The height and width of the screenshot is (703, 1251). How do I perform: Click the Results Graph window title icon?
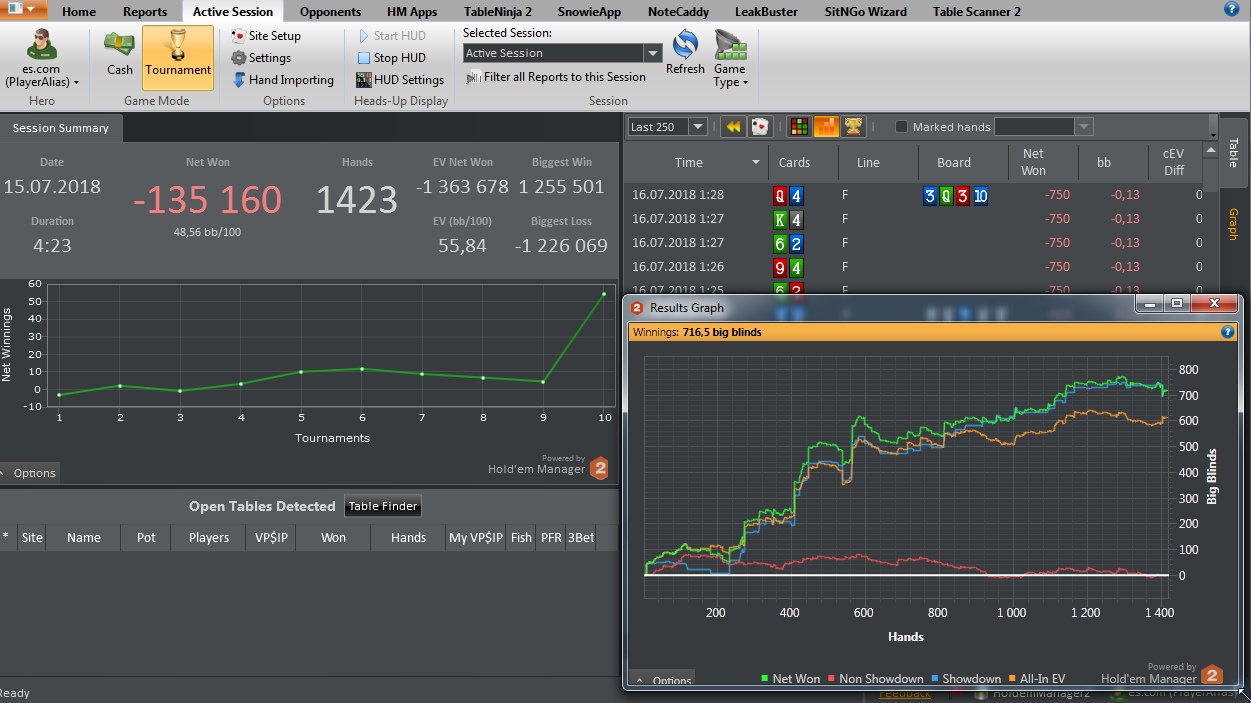coord(637,308)
